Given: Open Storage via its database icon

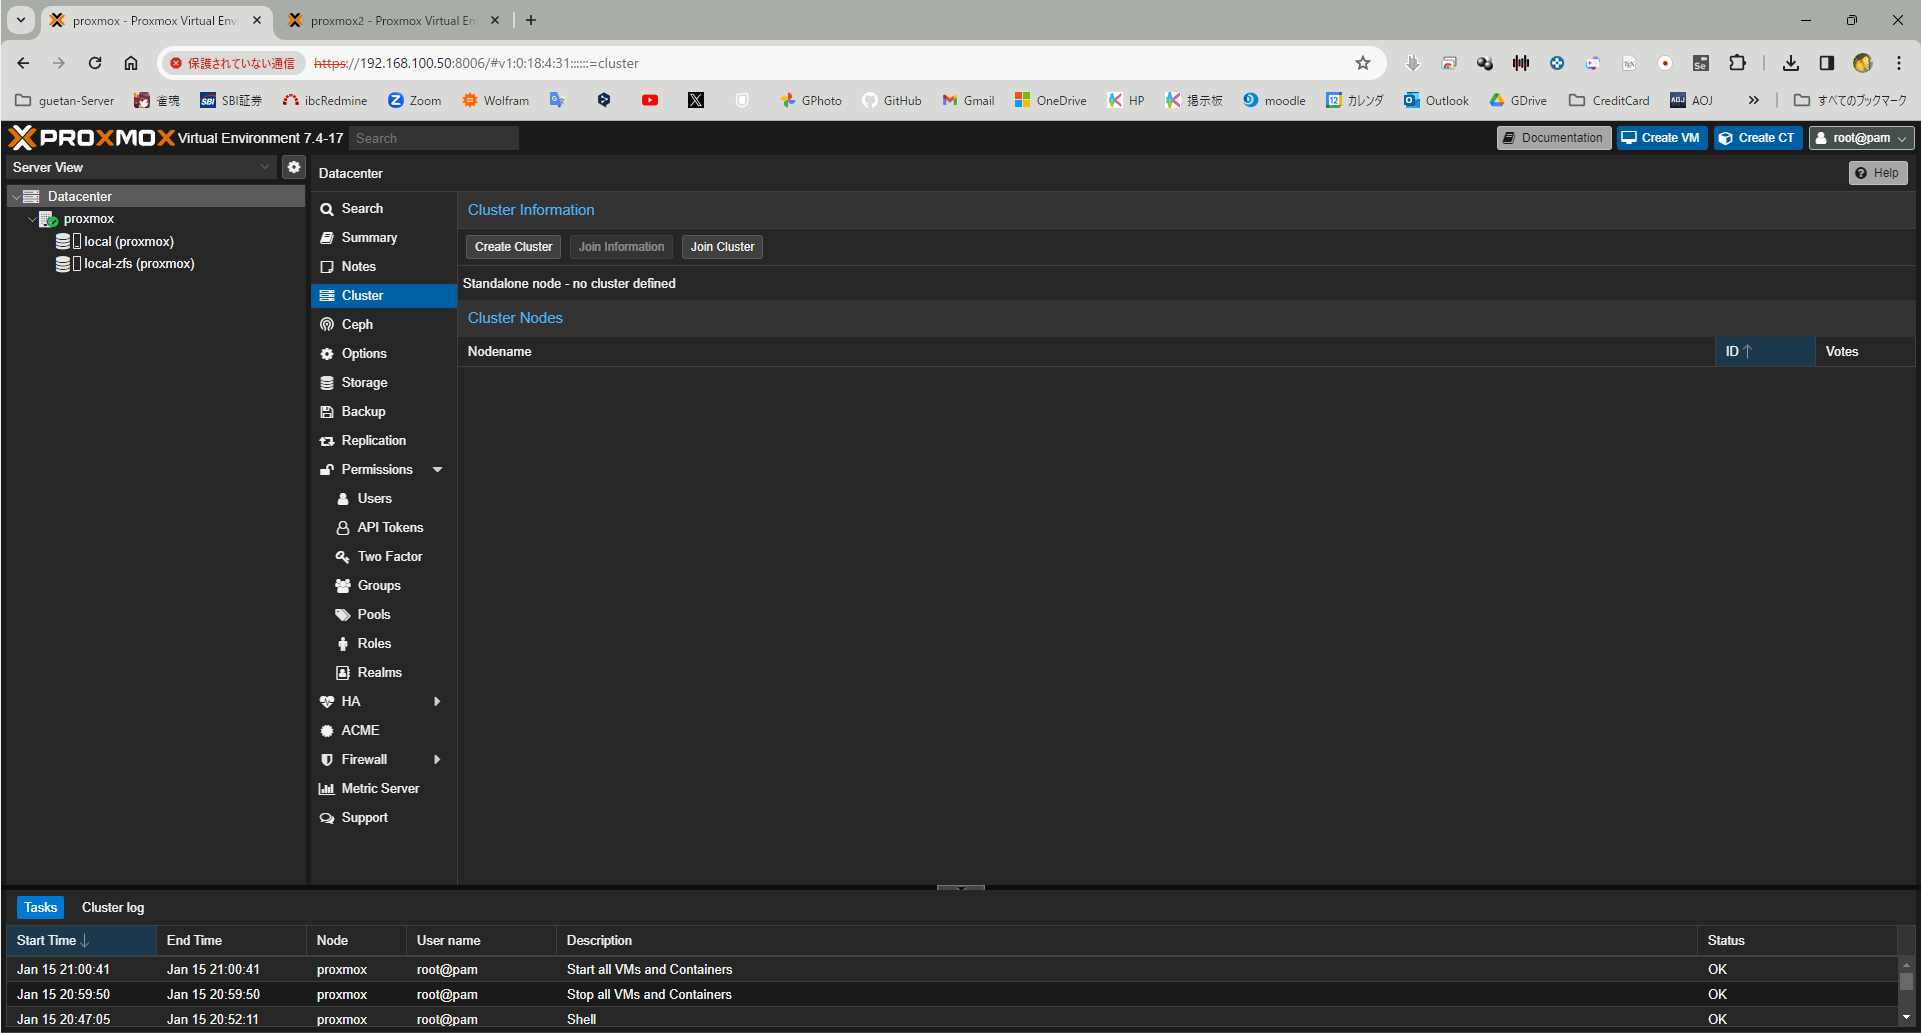Looking at the screenshot, I should (327, 383).
